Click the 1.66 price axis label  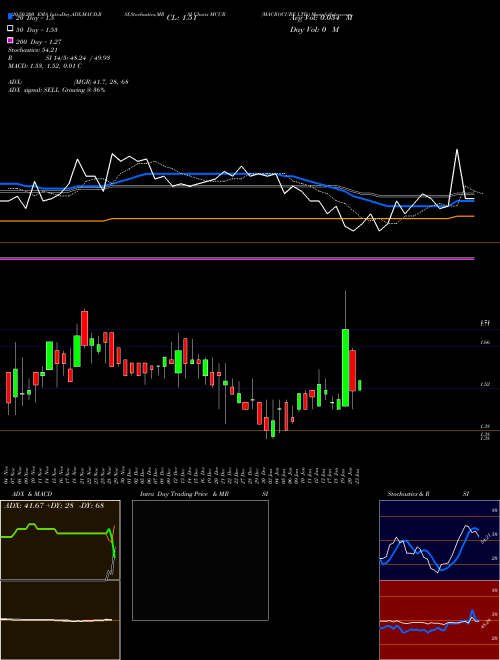[485, 343]
